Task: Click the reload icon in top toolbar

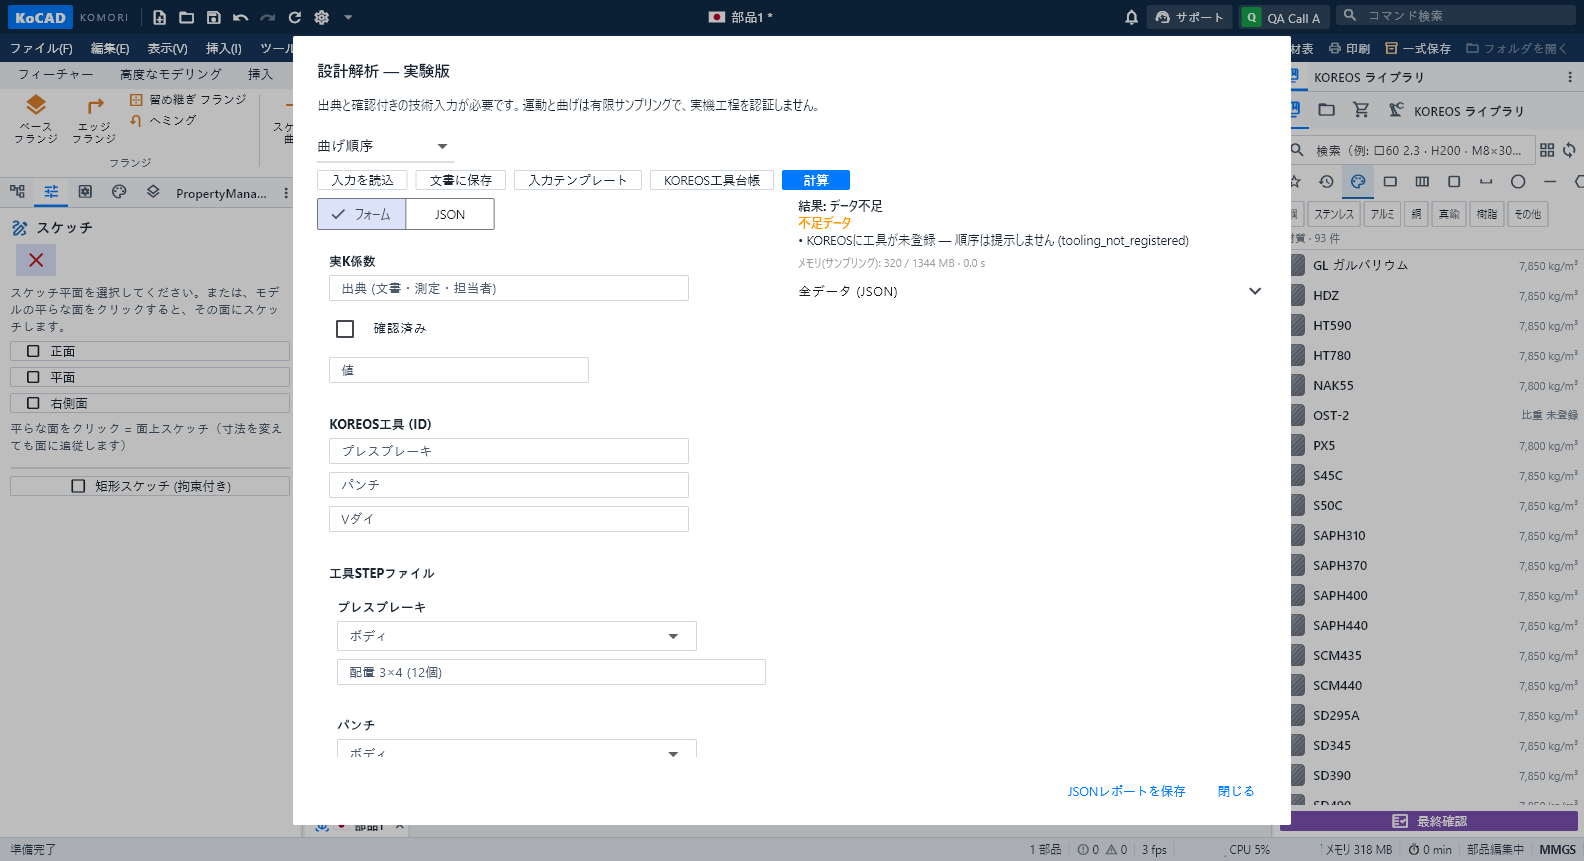Action: point(294,17)
